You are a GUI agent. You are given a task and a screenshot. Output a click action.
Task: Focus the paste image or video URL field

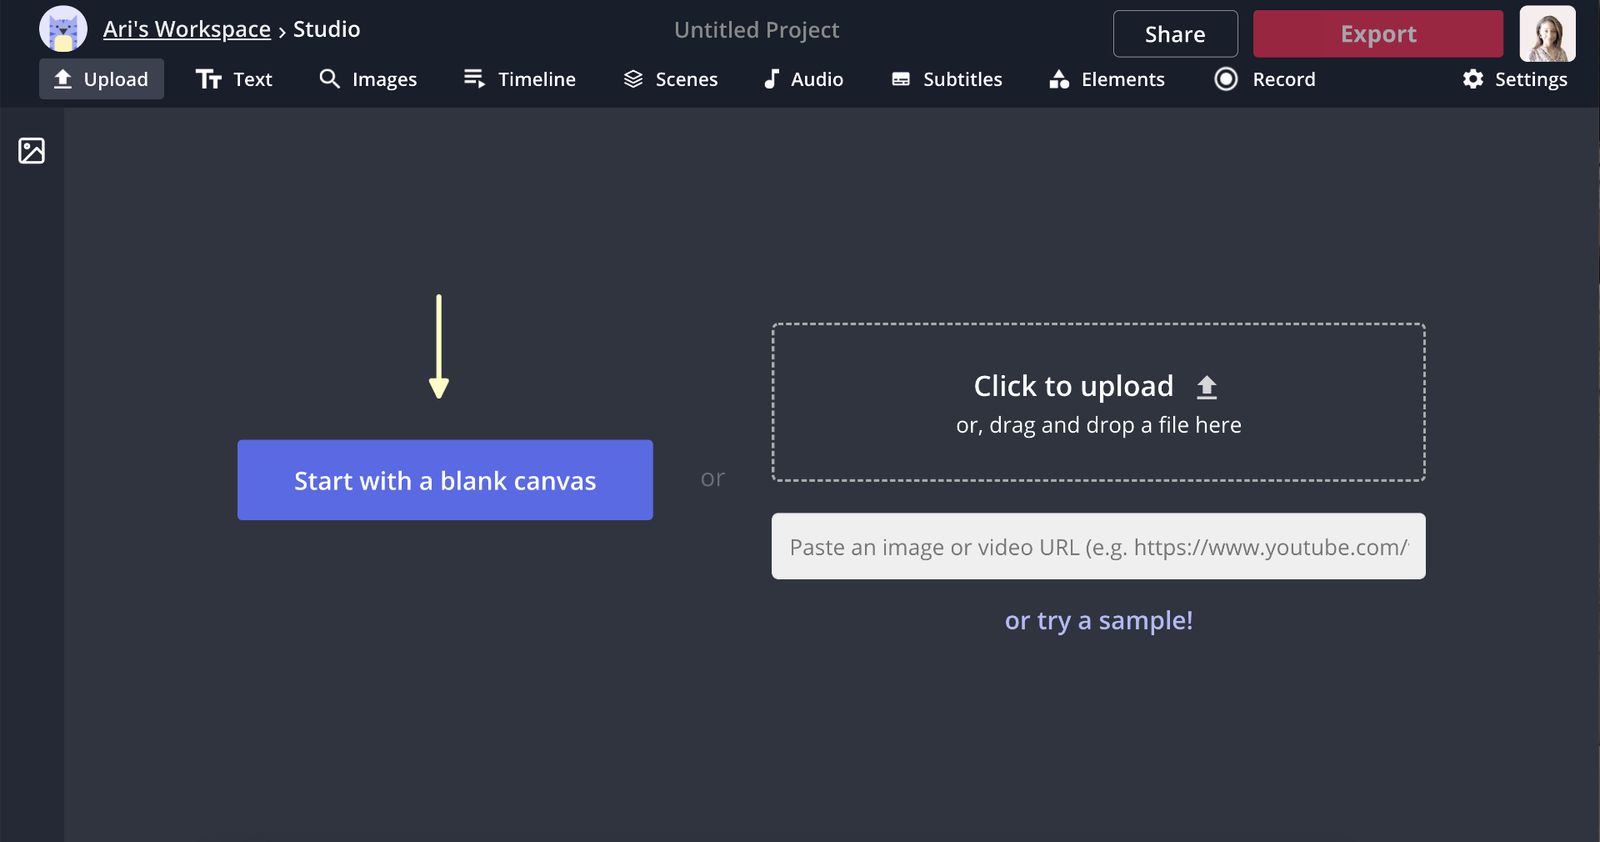[1098, 546]
